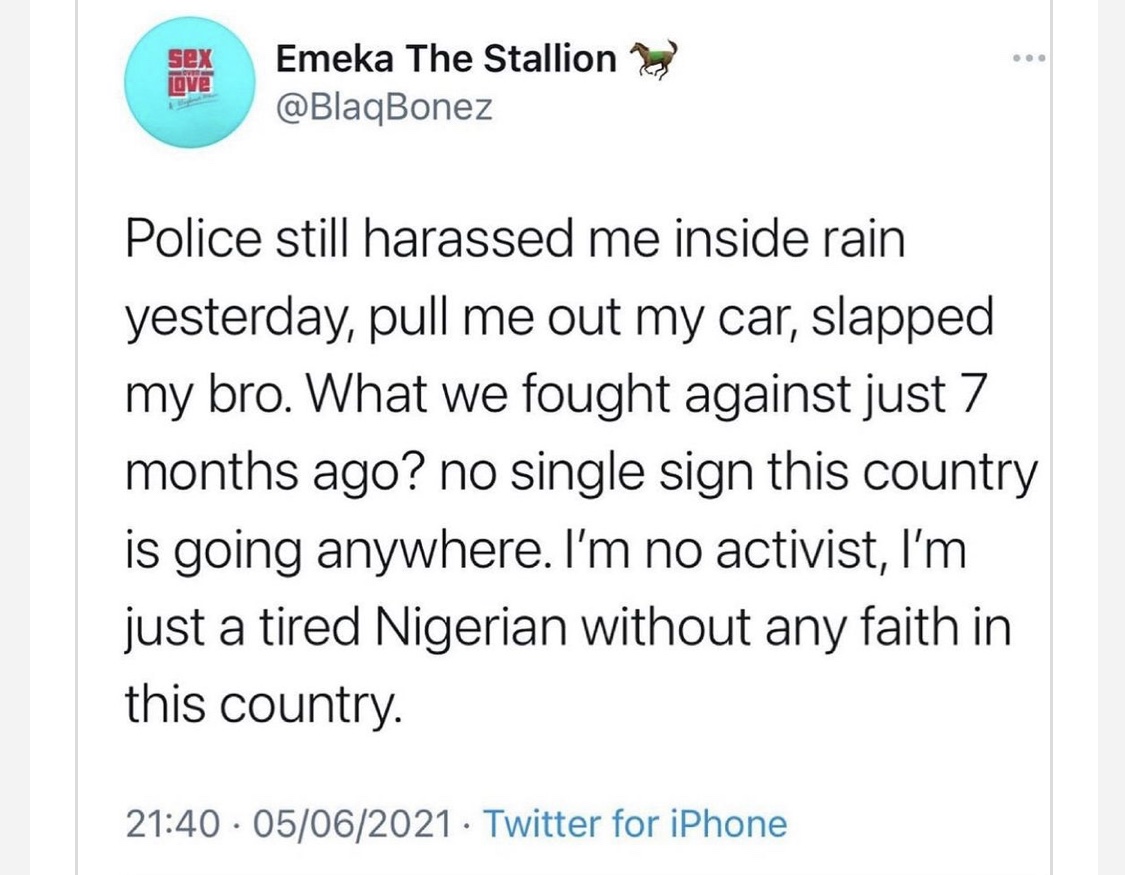Open Emeka The Stallion's profile name
The image size is (1125, 875).
446,60
